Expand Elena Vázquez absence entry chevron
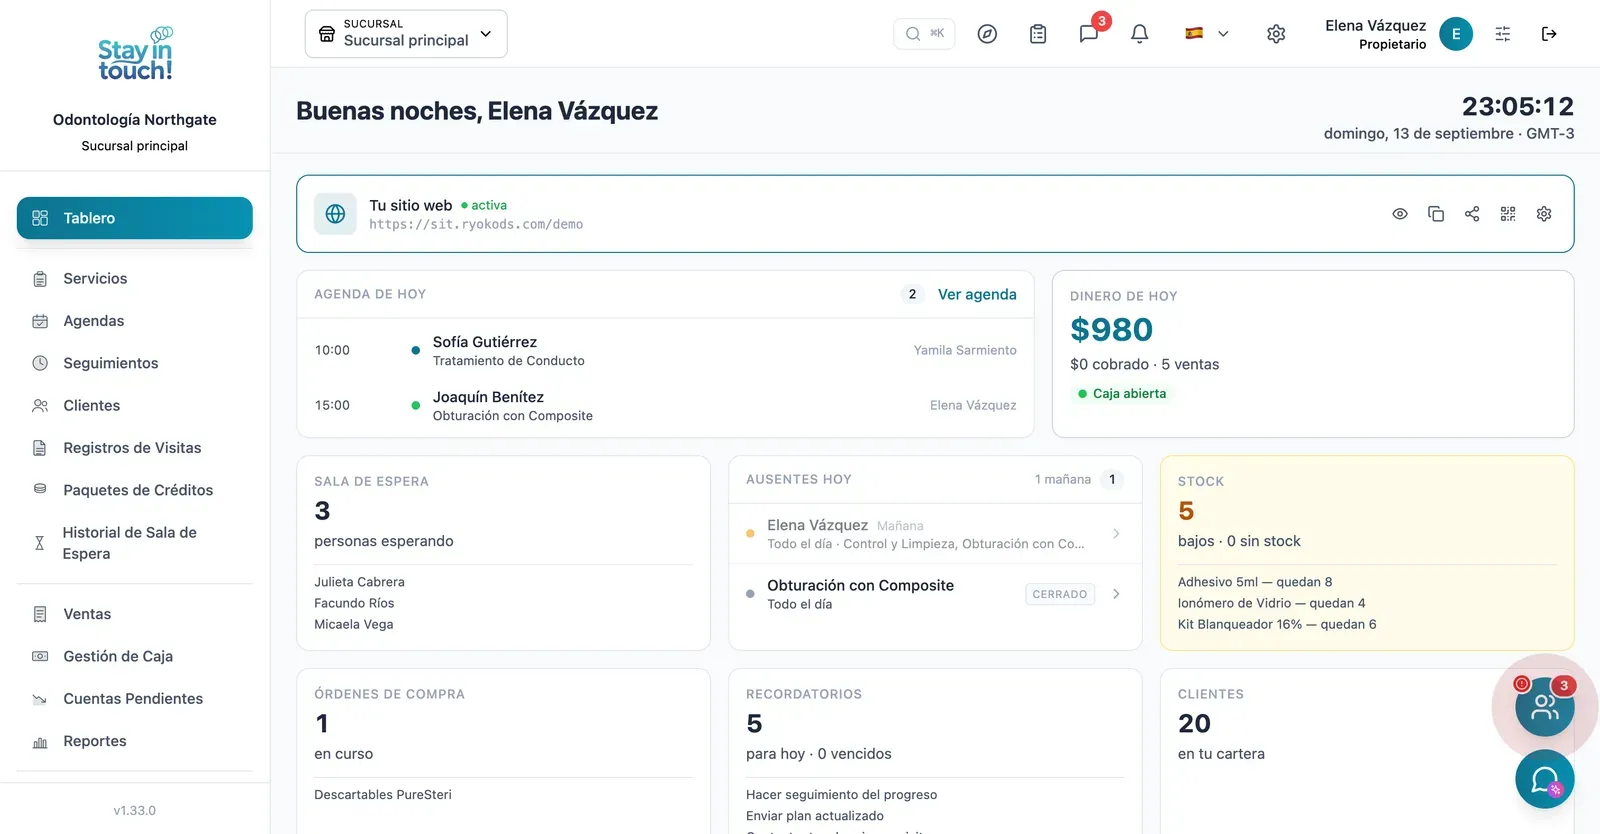1600x834 pixels. click(1116, 534)
